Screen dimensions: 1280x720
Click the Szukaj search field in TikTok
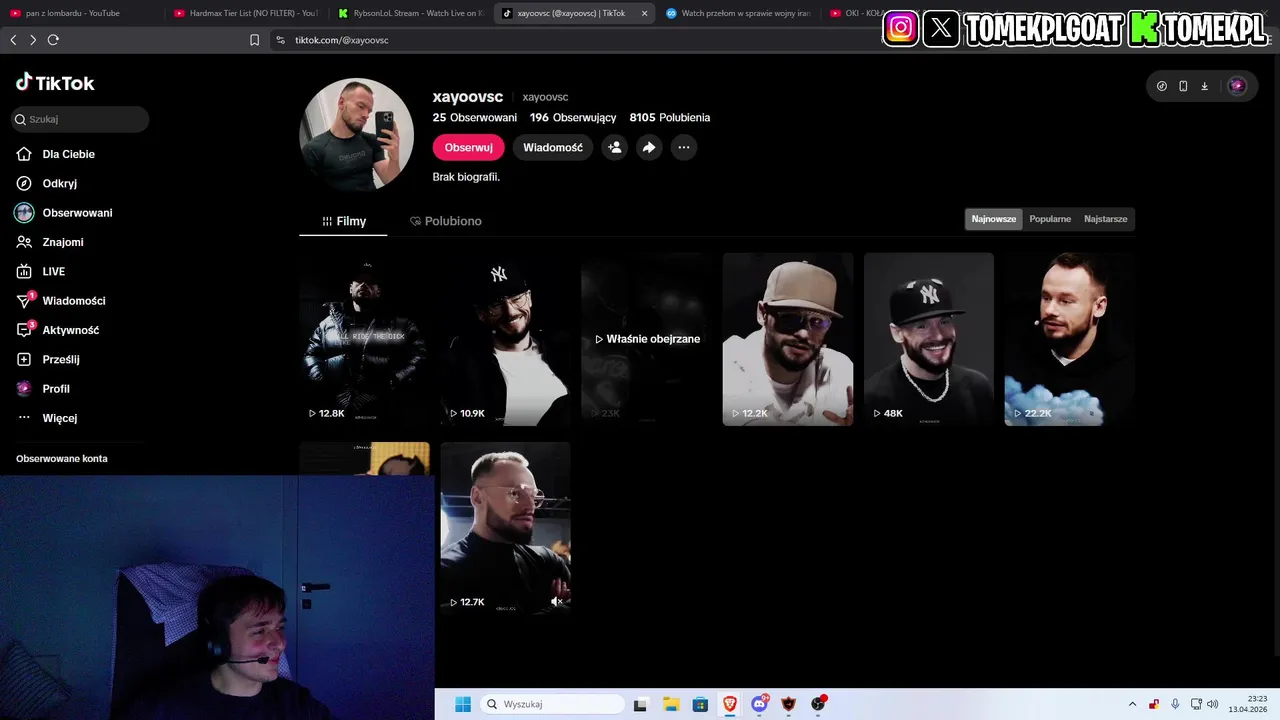coord(81,119)
